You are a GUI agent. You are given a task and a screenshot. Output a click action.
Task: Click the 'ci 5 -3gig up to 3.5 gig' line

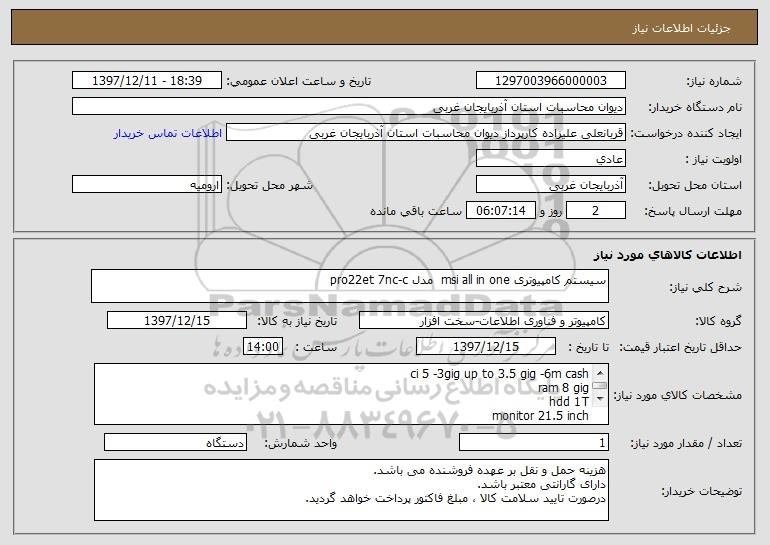[x=499, y=374]
